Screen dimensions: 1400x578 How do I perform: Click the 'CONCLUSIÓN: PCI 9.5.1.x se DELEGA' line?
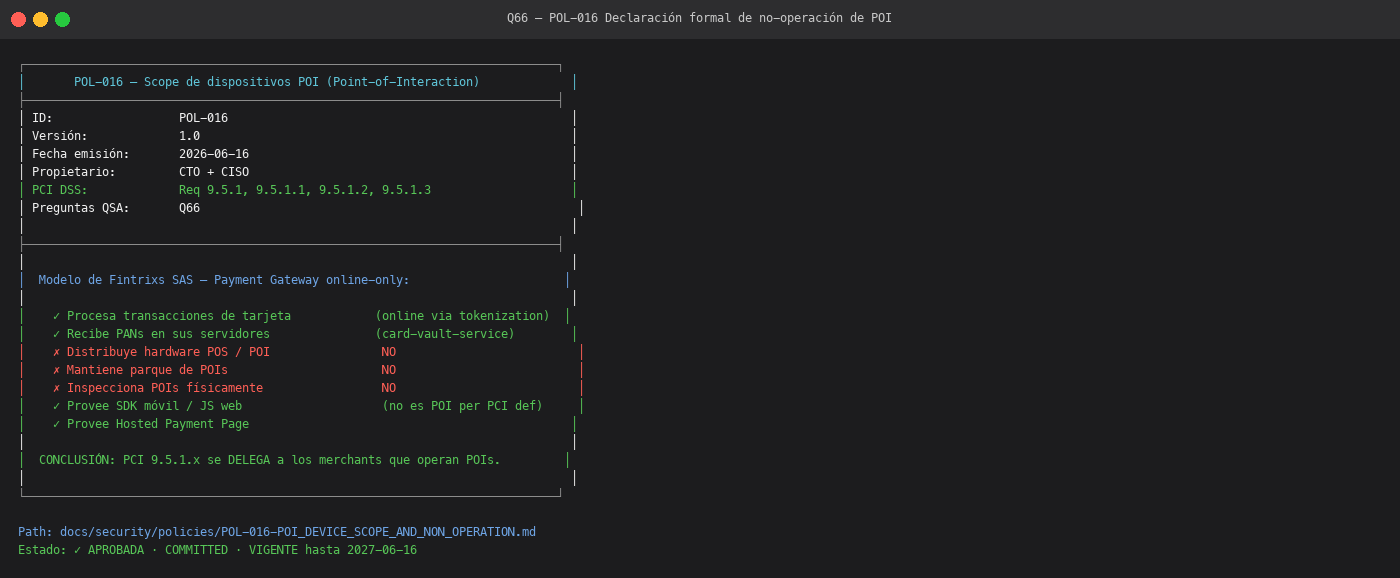(270, 460)
